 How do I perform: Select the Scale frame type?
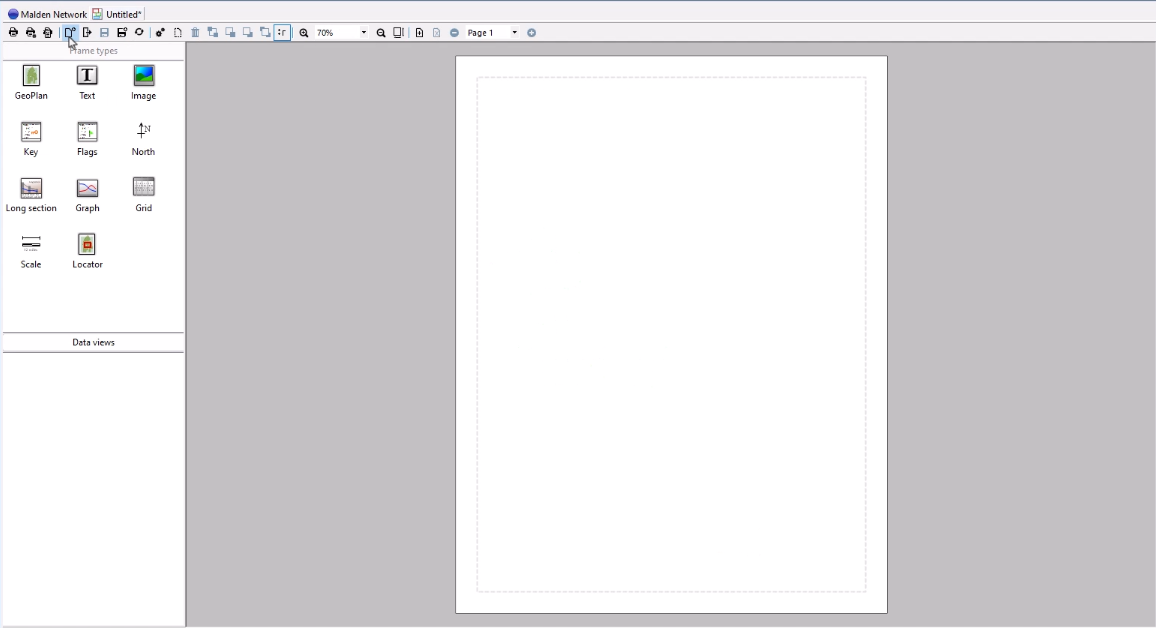(x=31, y=248)
